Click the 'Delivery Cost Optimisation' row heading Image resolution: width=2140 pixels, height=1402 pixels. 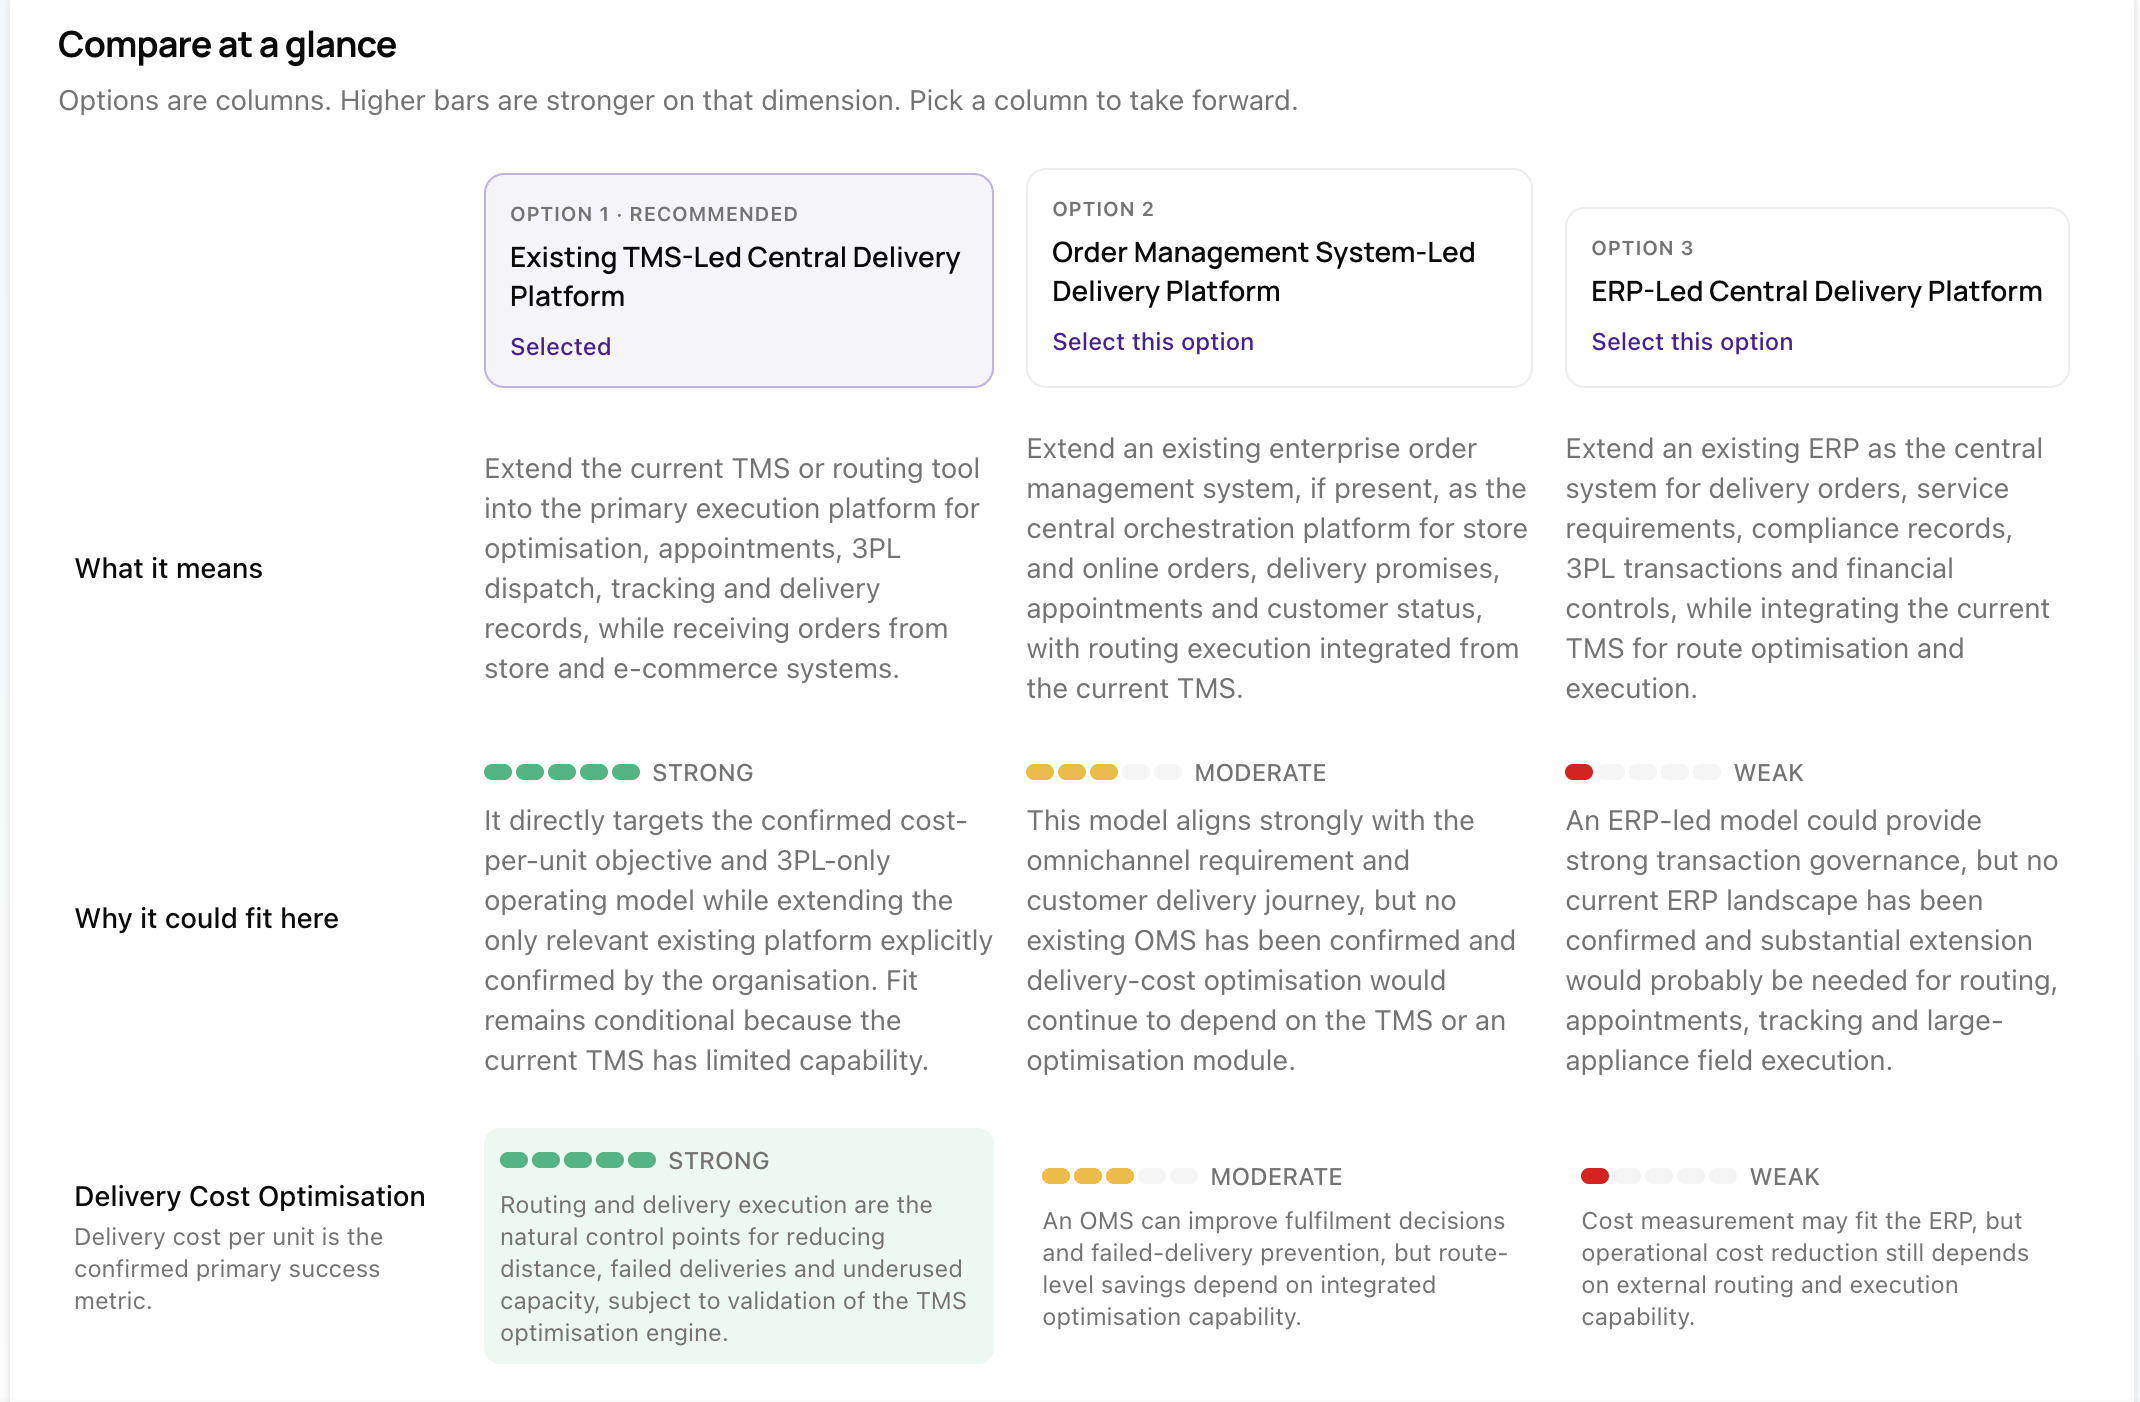click(249, 1196)
